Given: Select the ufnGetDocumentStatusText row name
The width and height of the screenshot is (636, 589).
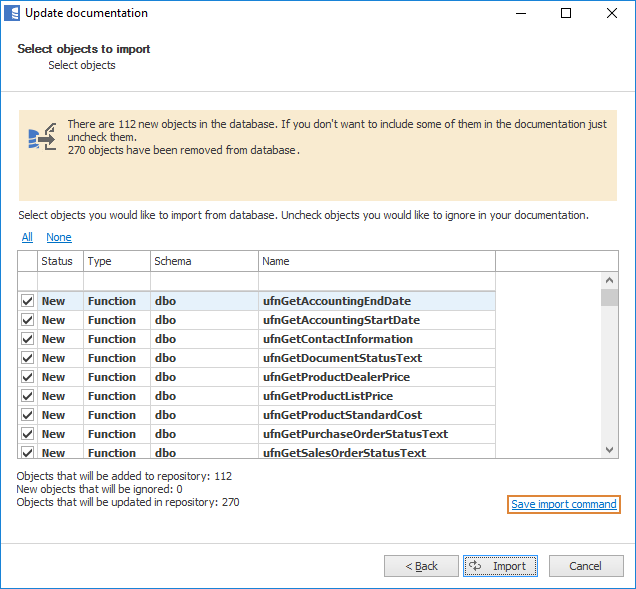Looking at the screenshot, I should [342, 358].
